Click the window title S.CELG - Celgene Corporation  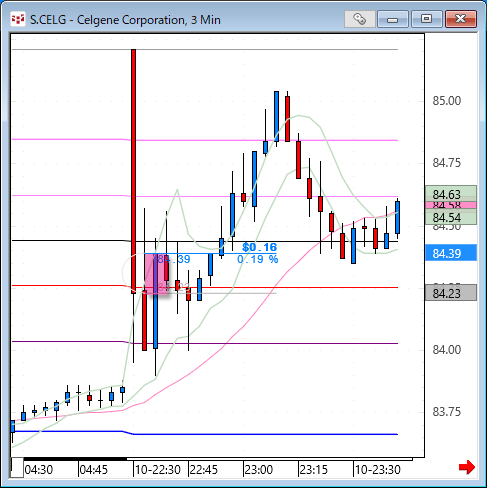pyautogui.click(x=125, y=20)
